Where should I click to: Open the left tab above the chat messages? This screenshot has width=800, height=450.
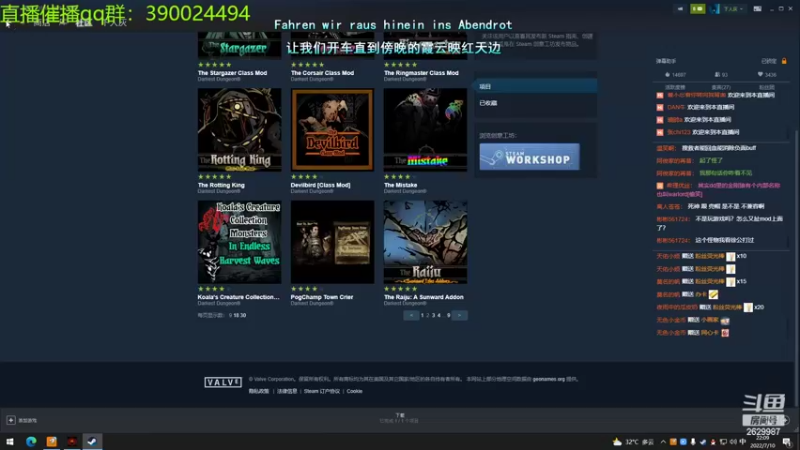tap(675, 87)
